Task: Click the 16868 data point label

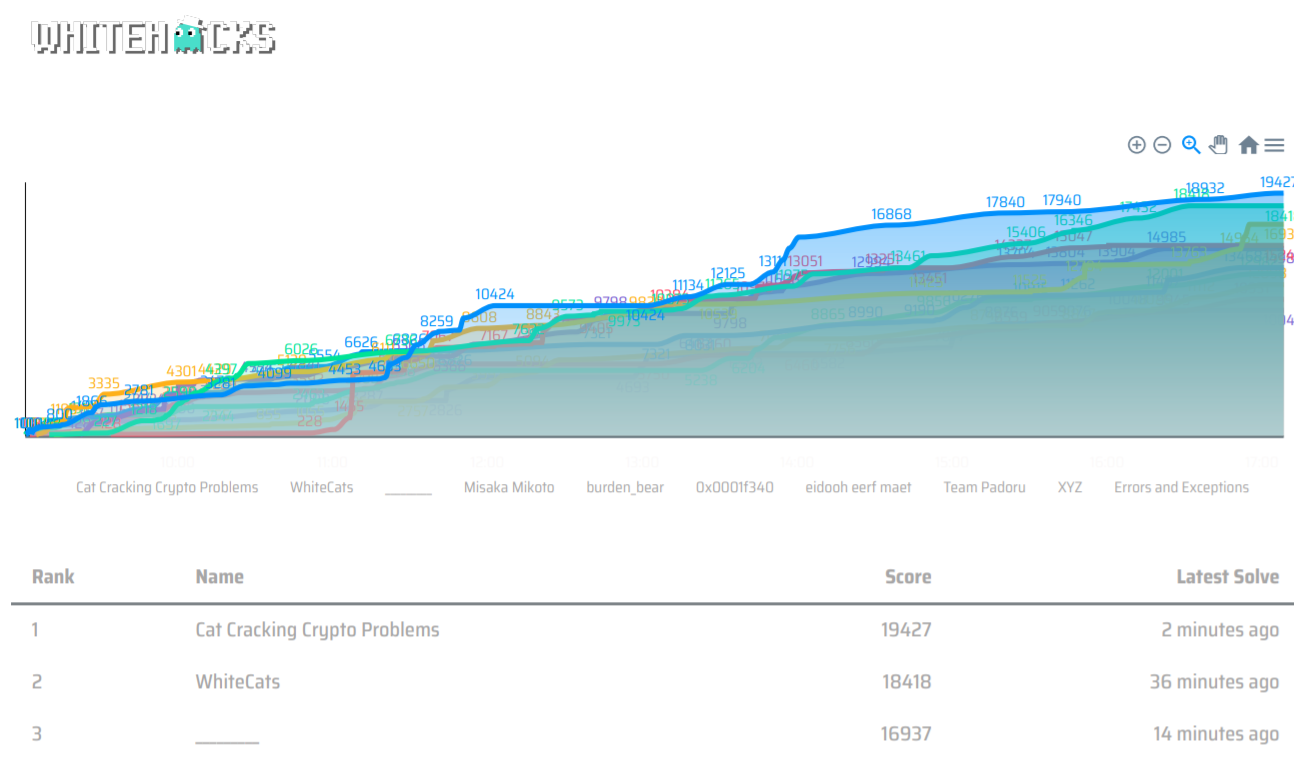Action: tap(891, 214)
